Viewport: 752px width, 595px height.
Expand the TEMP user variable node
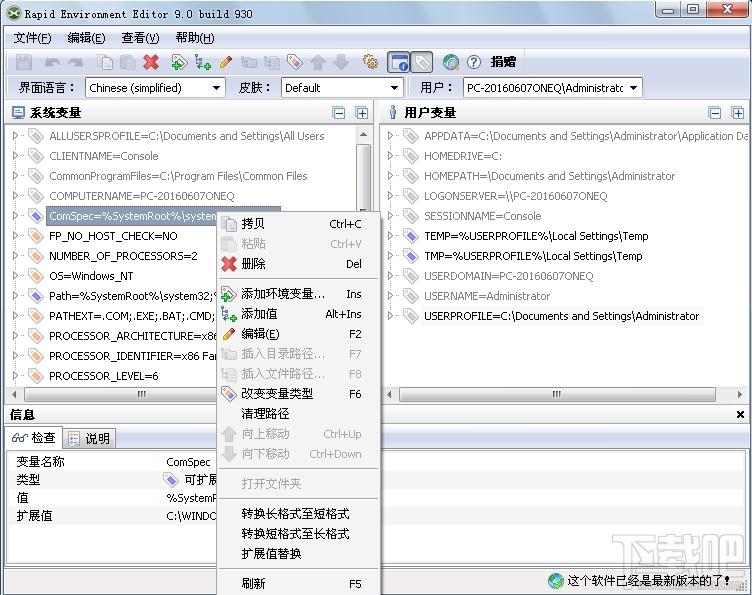coord(390,236)
